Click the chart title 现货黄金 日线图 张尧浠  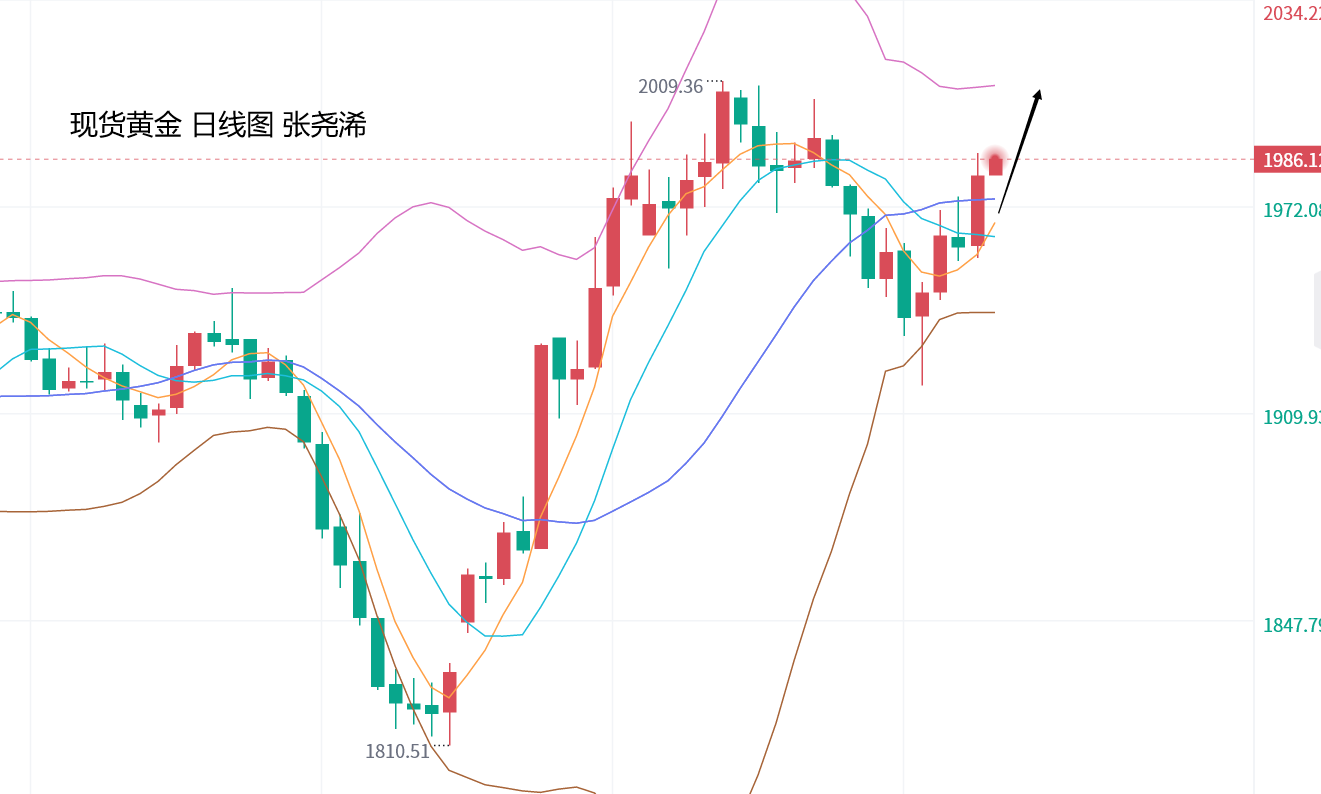[218, 125]
